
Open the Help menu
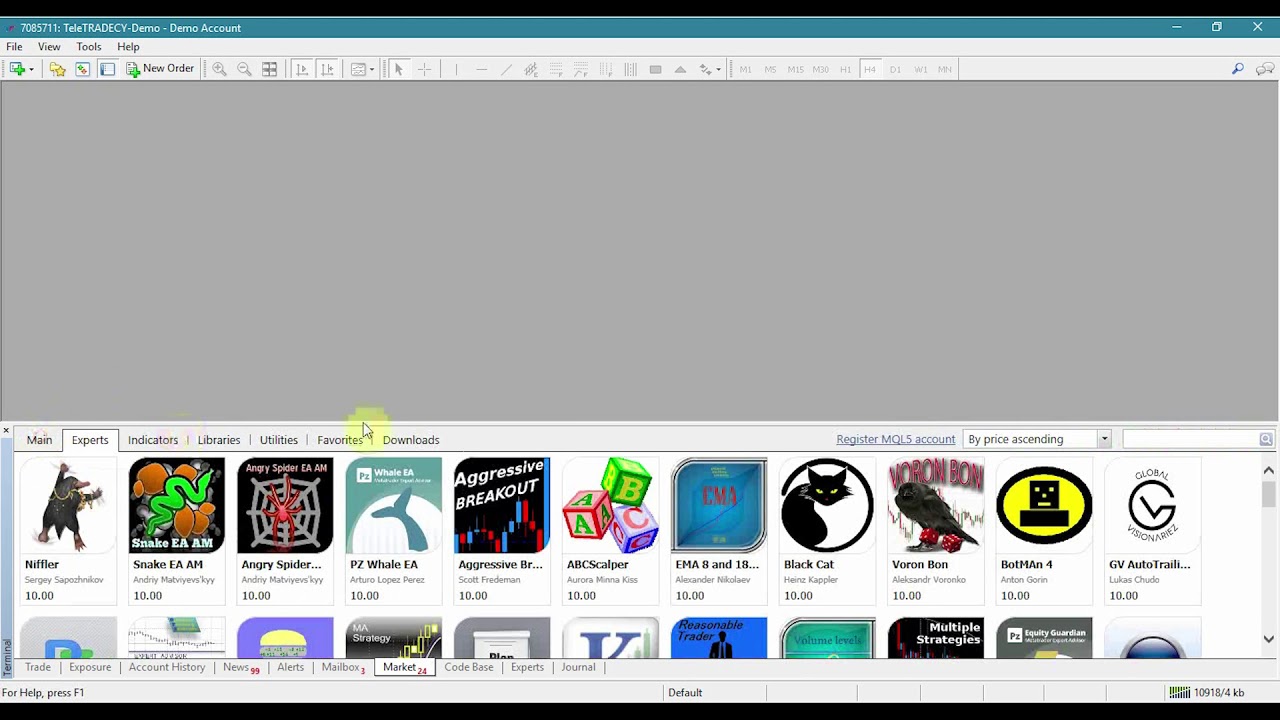[128, 47]
